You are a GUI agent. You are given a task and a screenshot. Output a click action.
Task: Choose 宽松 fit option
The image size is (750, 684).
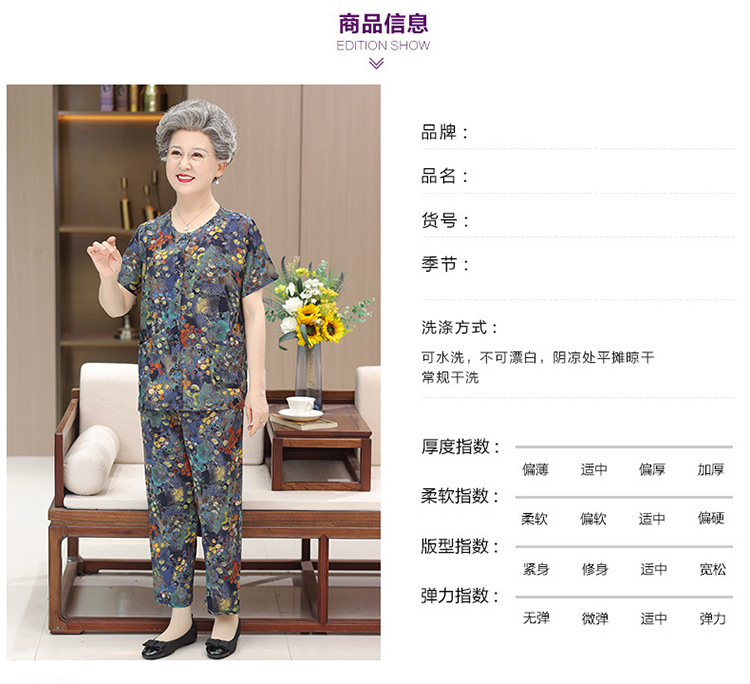coord(713,569)
